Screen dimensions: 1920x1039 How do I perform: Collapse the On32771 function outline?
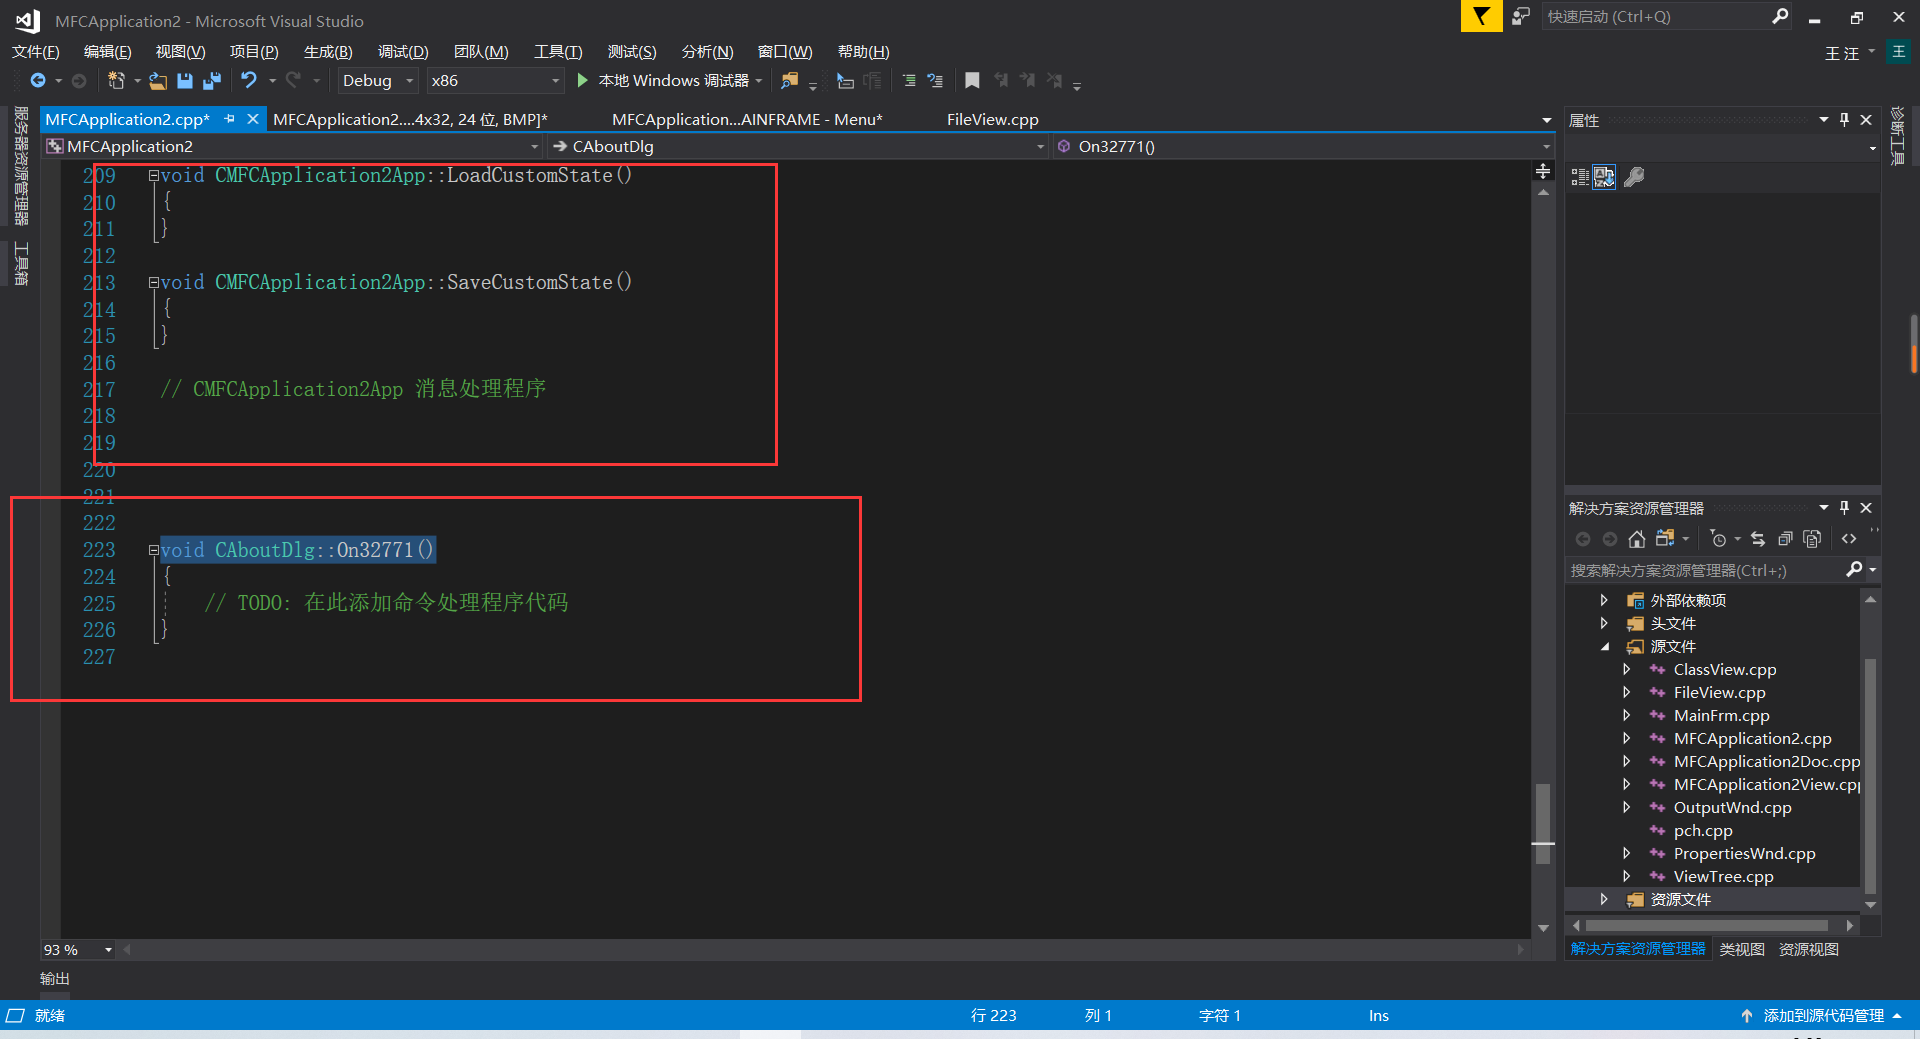(154, 550)
